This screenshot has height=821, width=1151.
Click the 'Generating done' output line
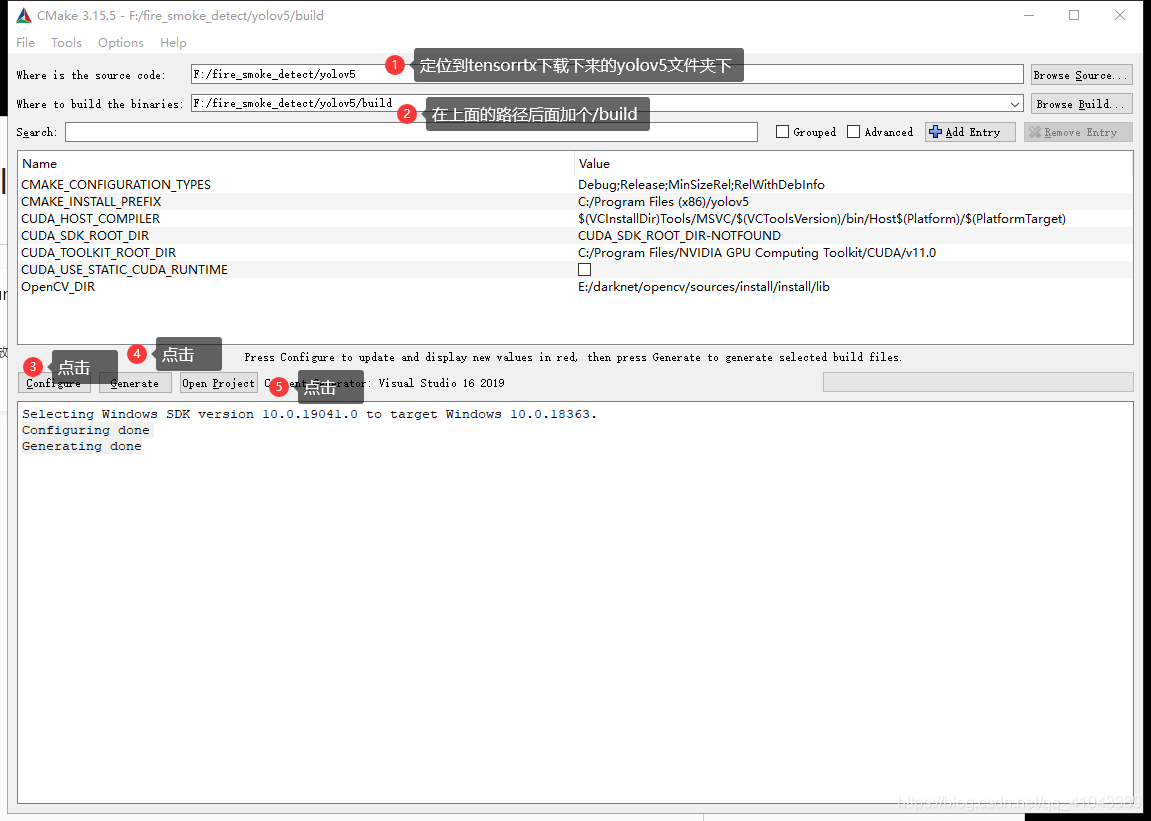[81, 446]
